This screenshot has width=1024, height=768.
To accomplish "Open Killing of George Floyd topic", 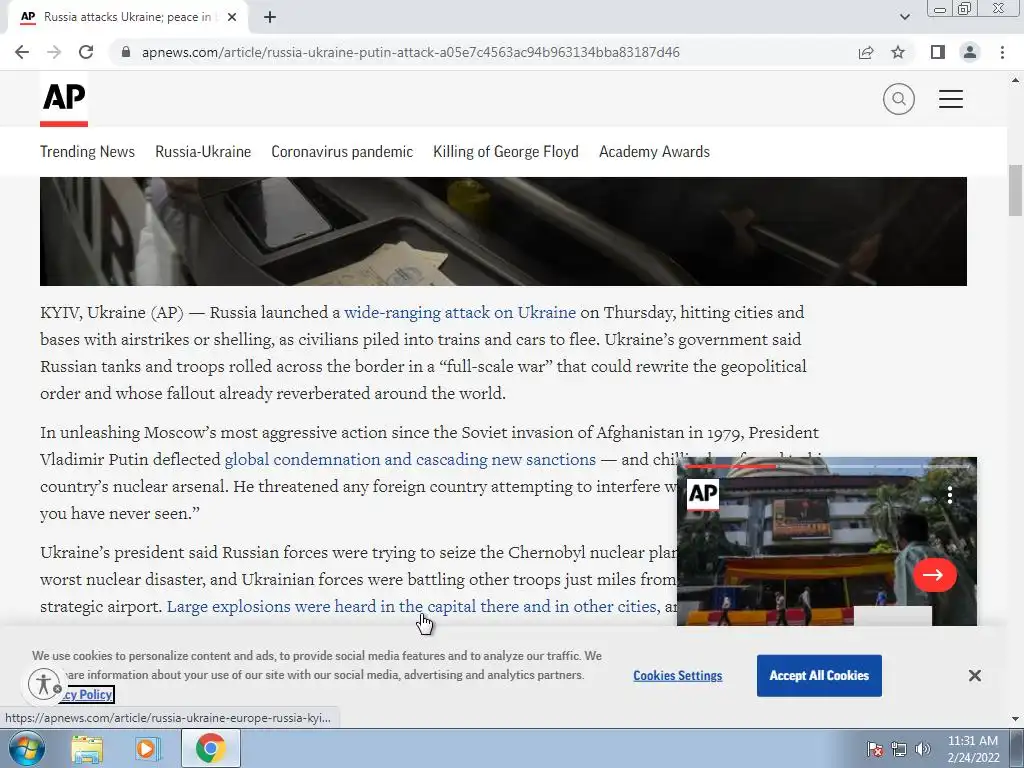I will [506, 152].
